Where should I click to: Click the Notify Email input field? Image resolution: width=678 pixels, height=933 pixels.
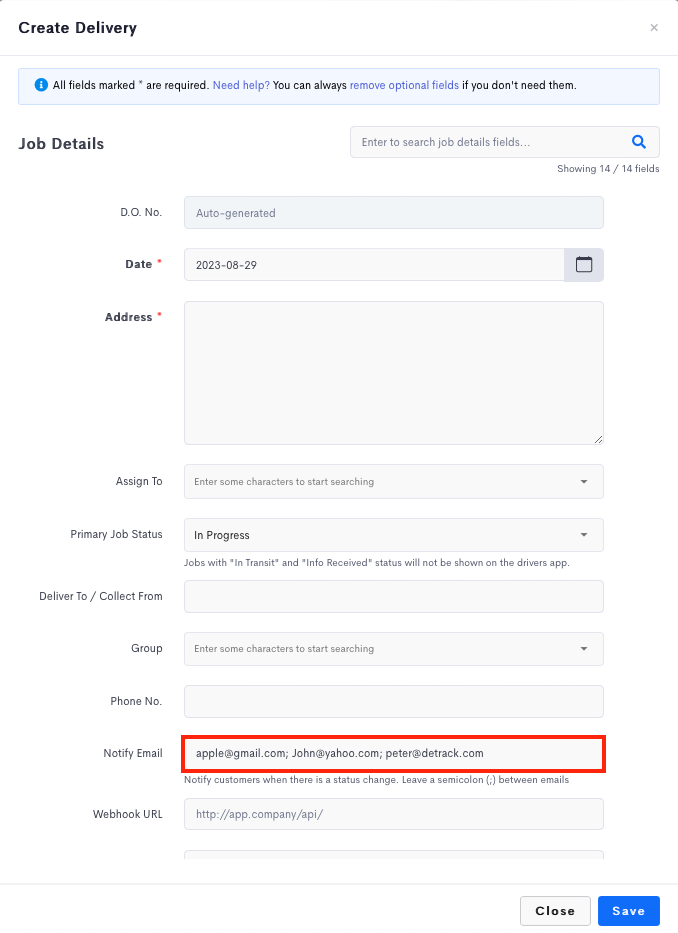pyautogui.click(x=393, y=753)
